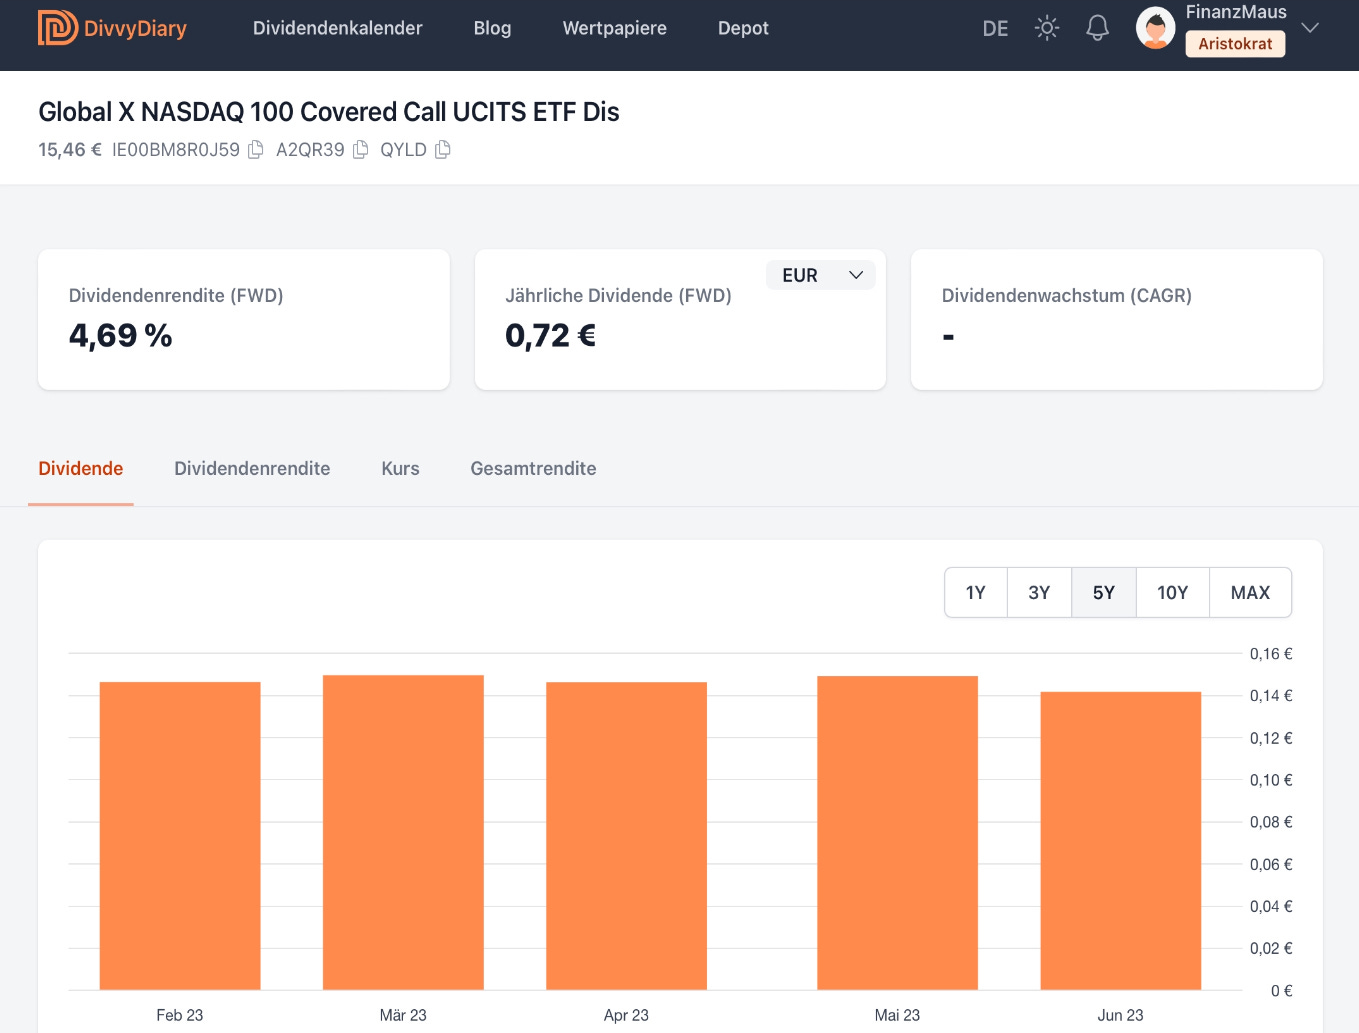Select the Dividende tab

coord(81,469)
